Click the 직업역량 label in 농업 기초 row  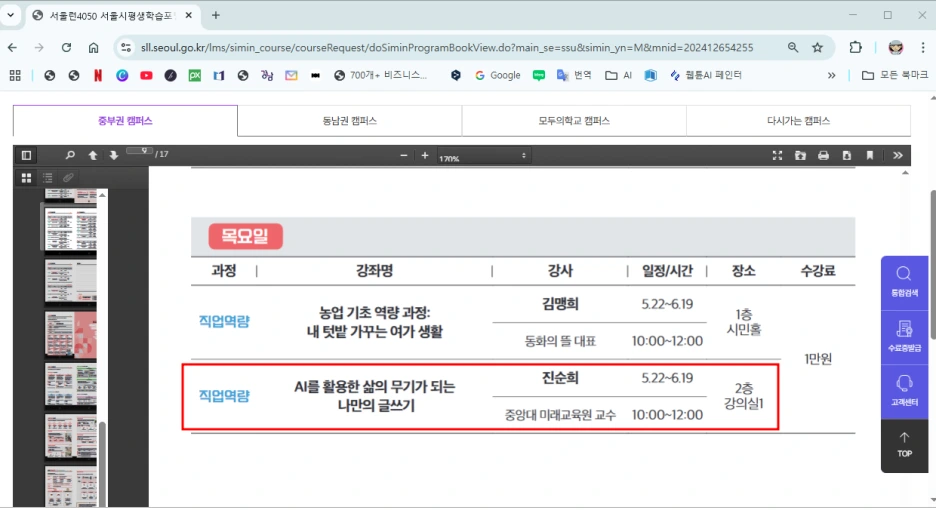224,321
